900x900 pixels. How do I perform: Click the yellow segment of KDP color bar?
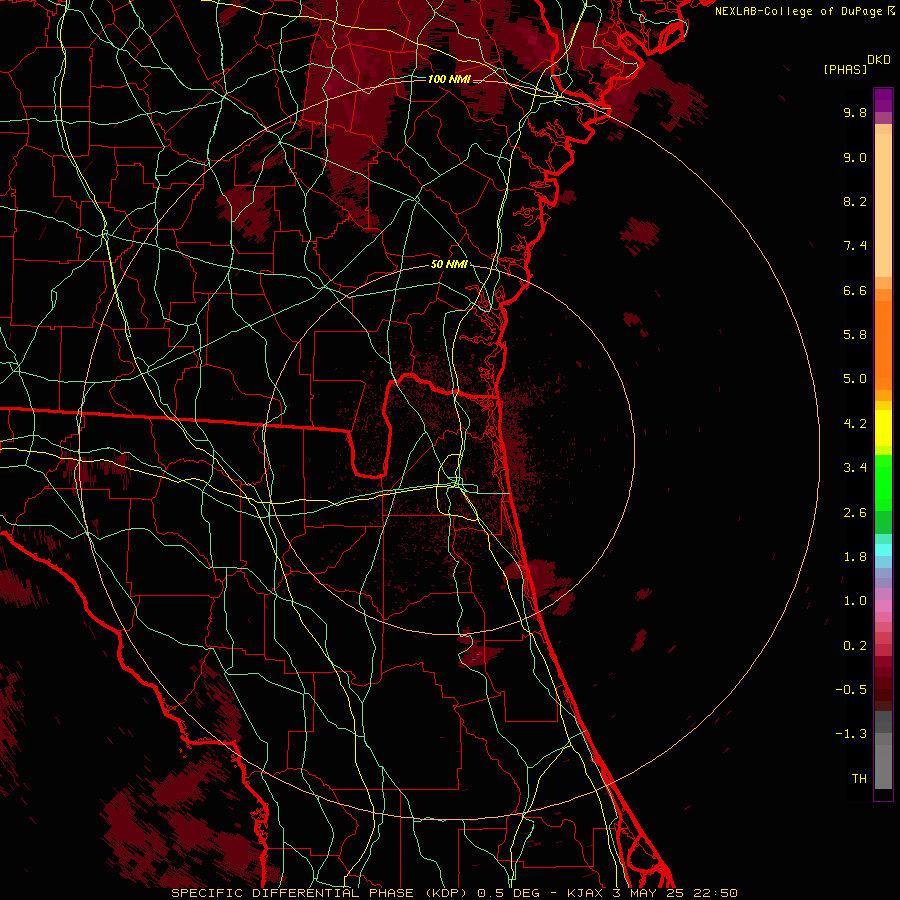click(x=883, y=428)
